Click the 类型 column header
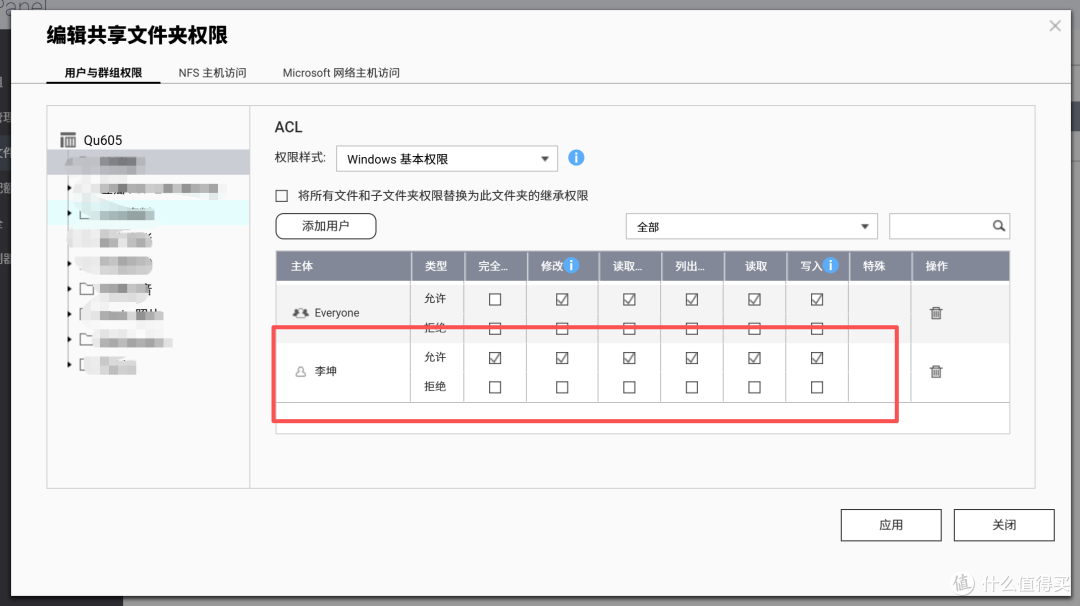This screenshot has height=606, width=1080. coord(436,266)
